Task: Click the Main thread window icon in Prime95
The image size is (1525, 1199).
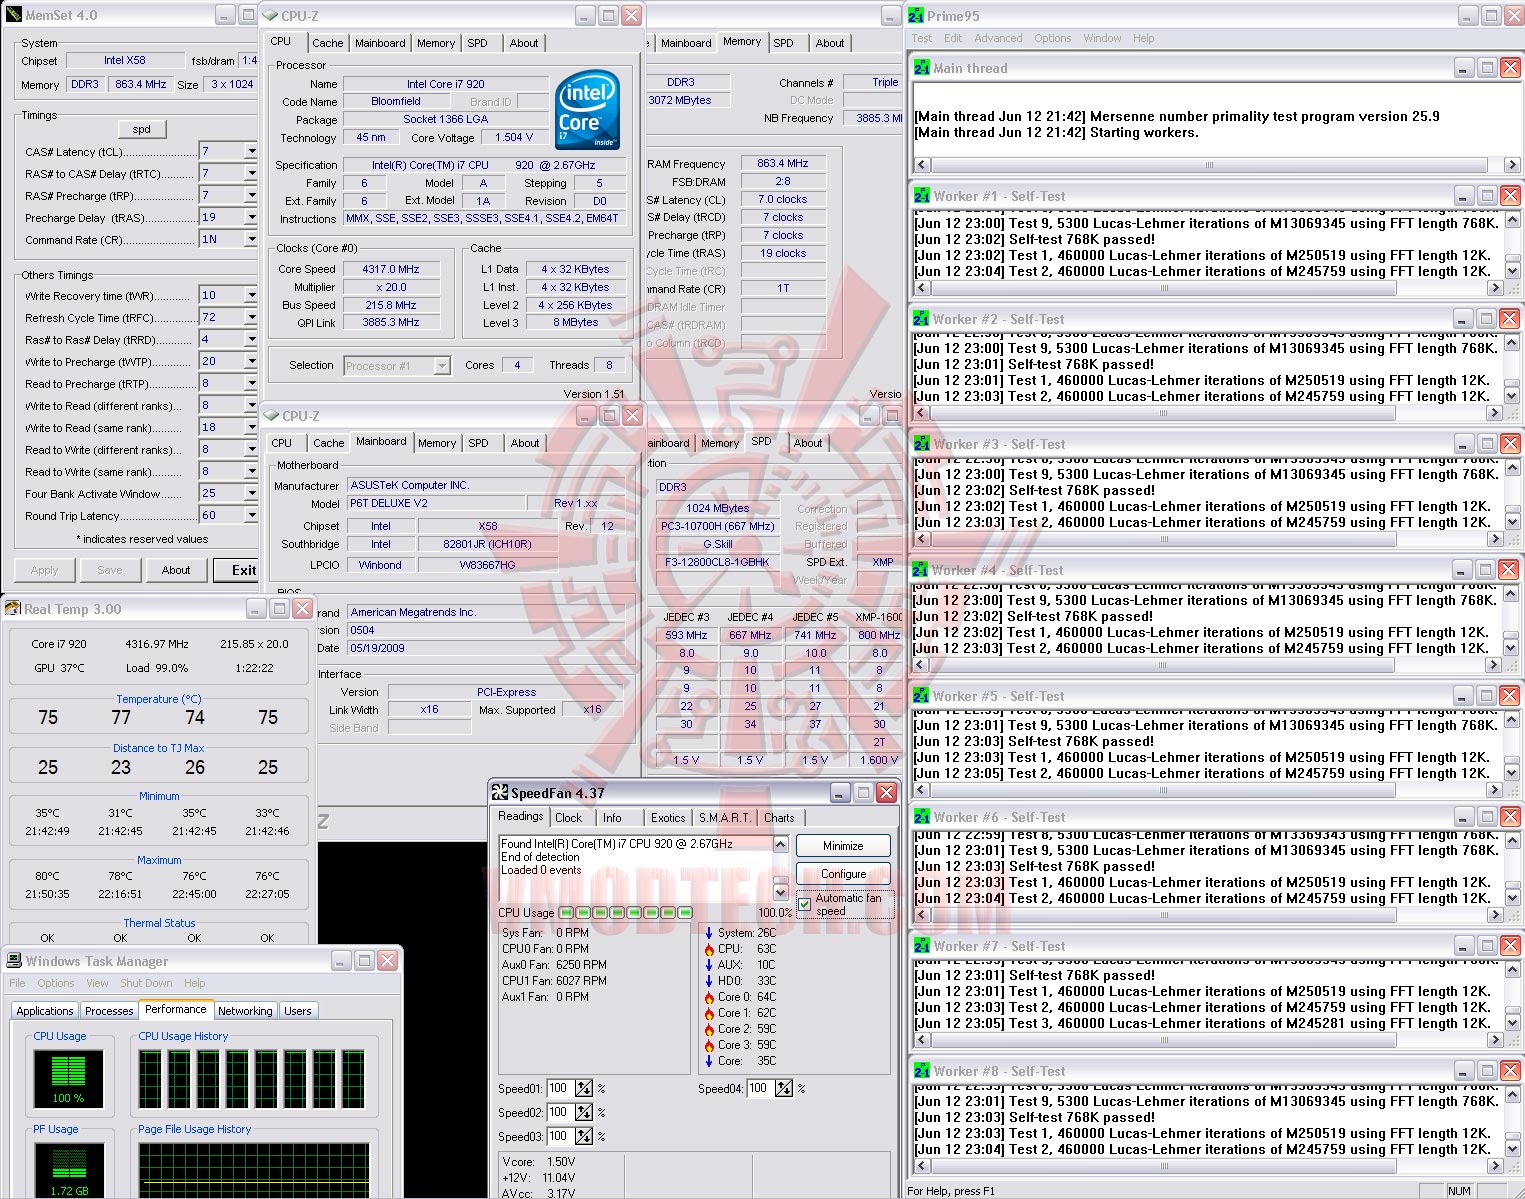Action: [x=922, y=68]
